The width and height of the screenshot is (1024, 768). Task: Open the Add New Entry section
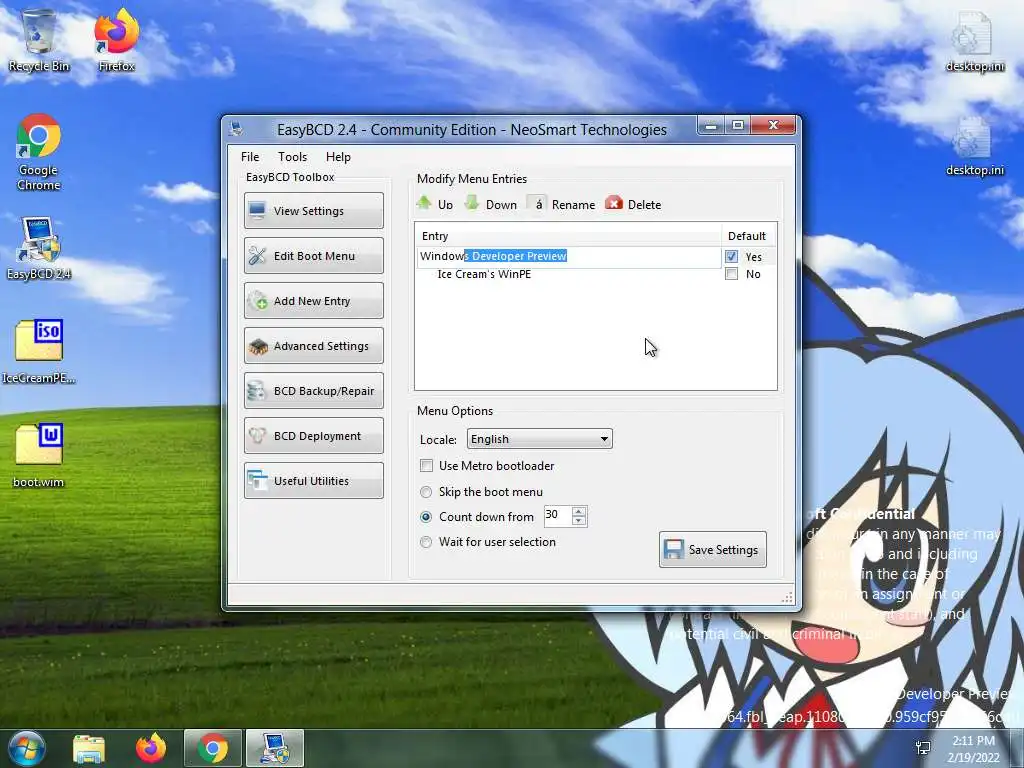click(313, 300)
